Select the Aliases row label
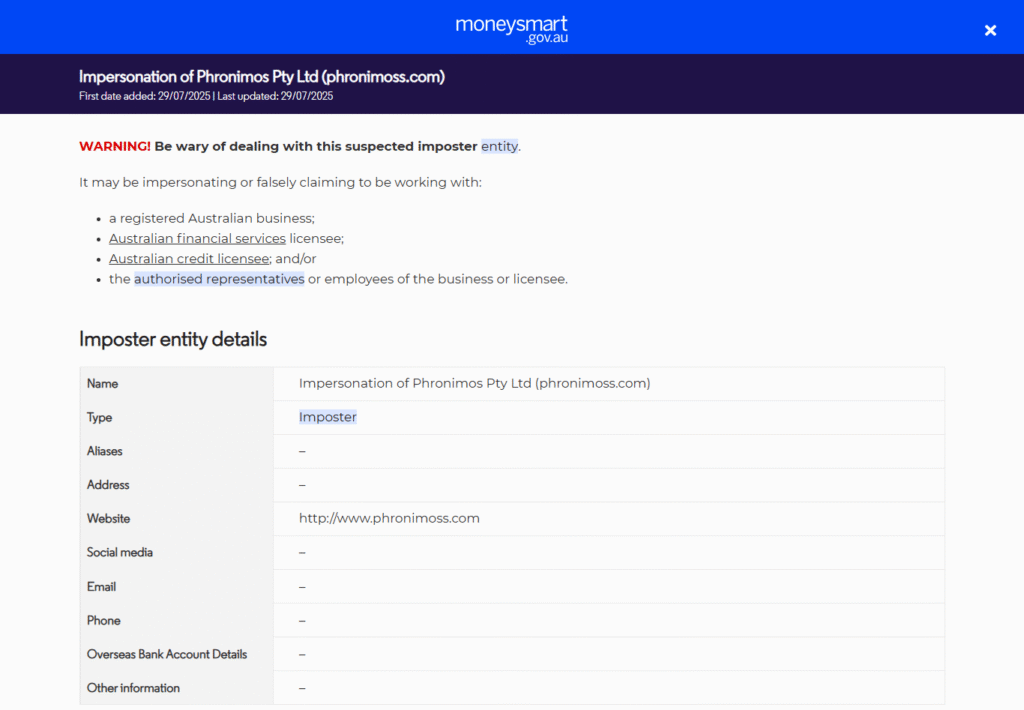This screenshot has width=1024, height=710. [x=104, y=451]
